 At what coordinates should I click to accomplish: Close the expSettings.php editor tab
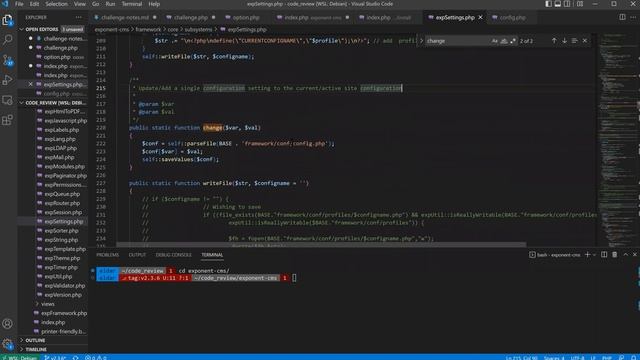point(480,18)
